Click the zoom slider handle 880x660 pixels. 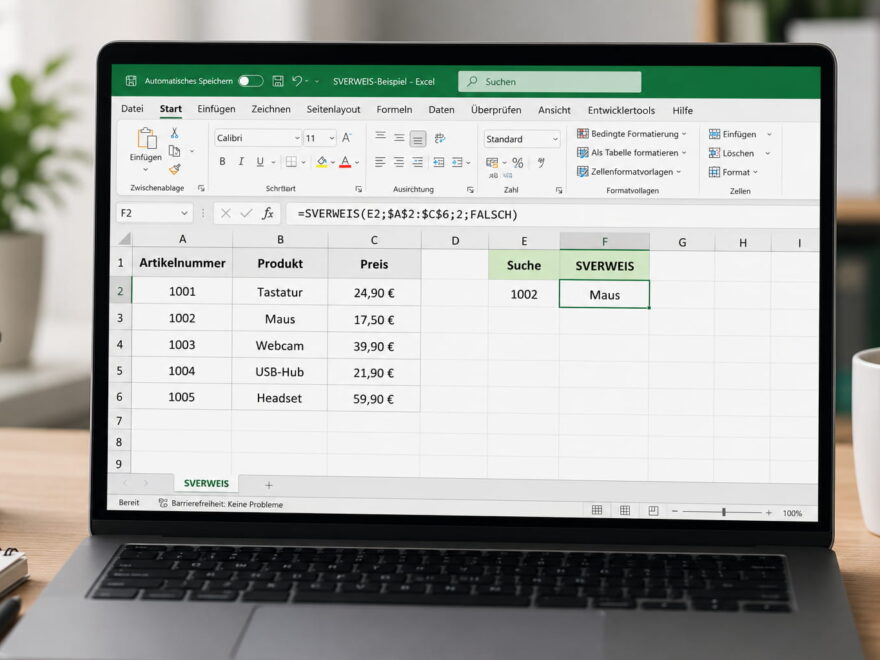tap(723, 512)
